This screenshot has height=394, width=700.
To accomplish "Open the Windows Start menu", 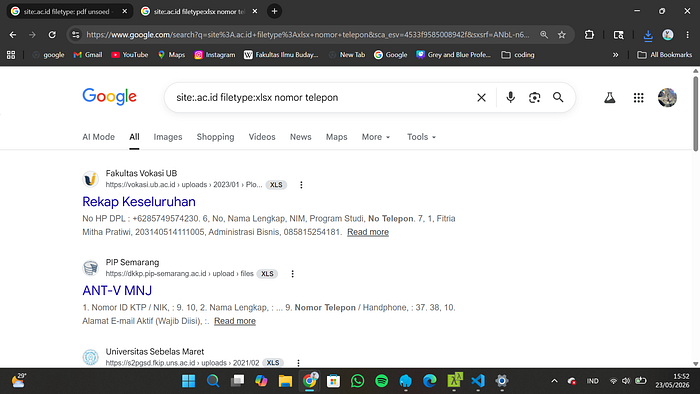I will pos(188,381).
